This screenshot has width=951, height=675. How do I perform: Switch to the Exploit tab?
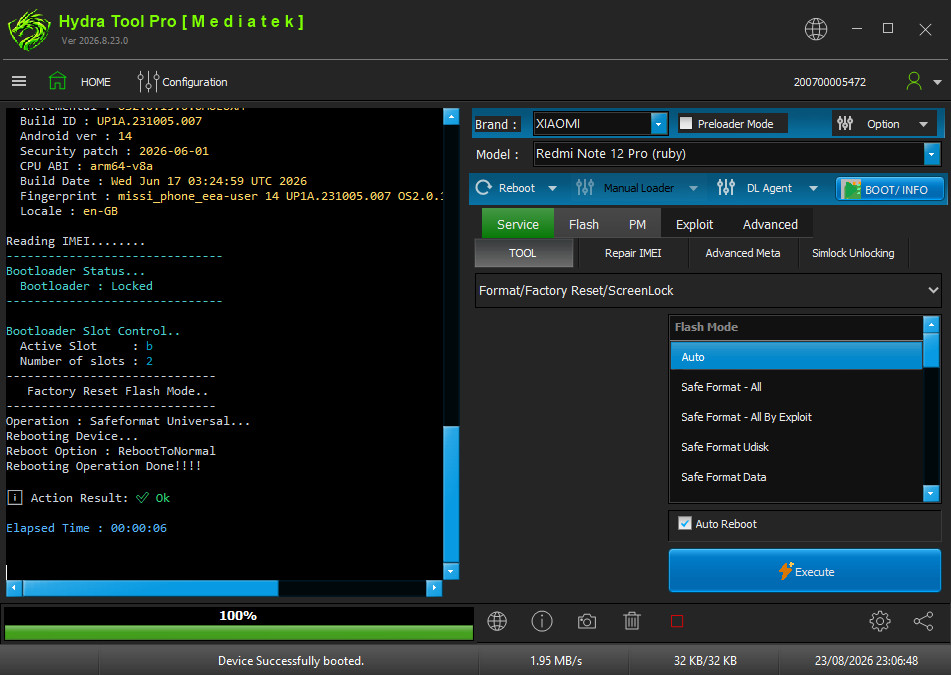tap(694, 224)
